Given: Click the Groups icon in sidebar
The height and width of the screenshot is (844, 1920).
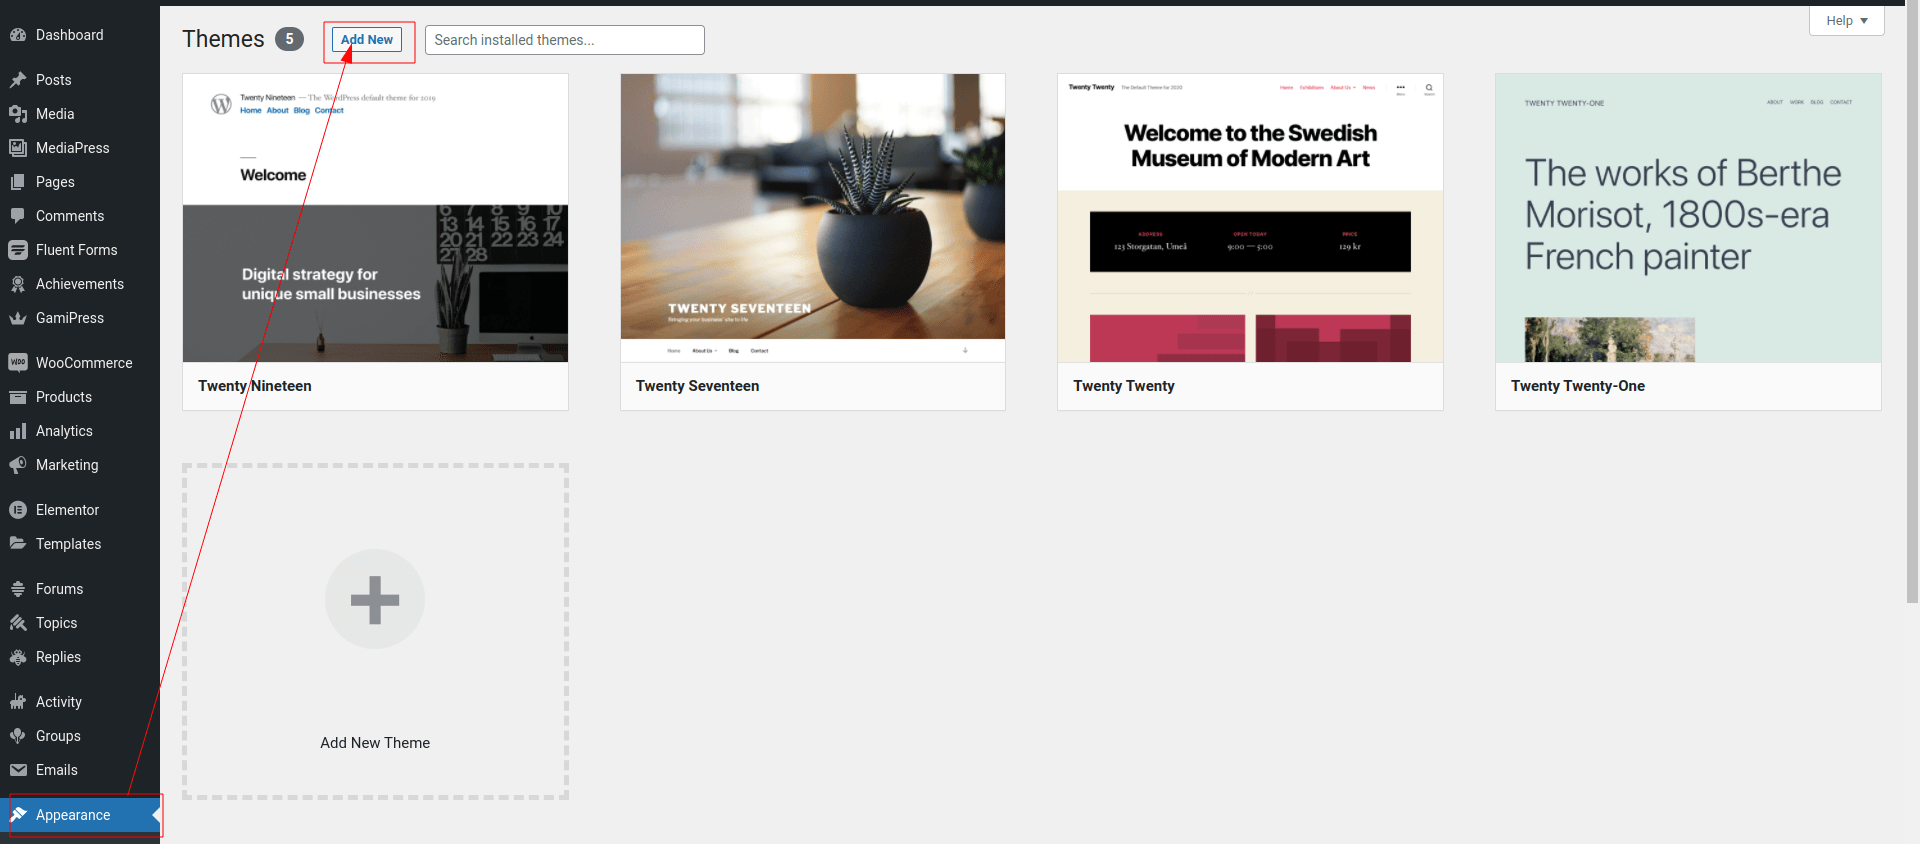Looking at the screenshot, I should pyautogui.click(x=18, y=736).
